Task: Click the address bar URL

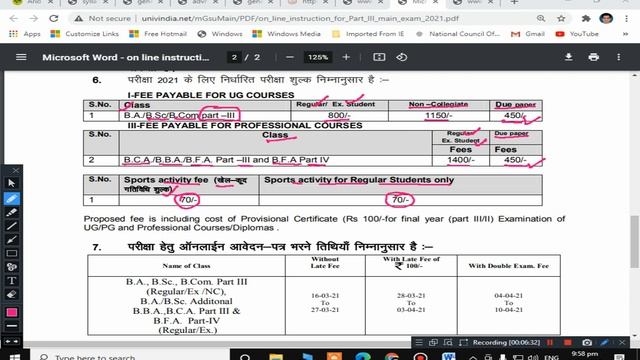Action: coord(300,19)
